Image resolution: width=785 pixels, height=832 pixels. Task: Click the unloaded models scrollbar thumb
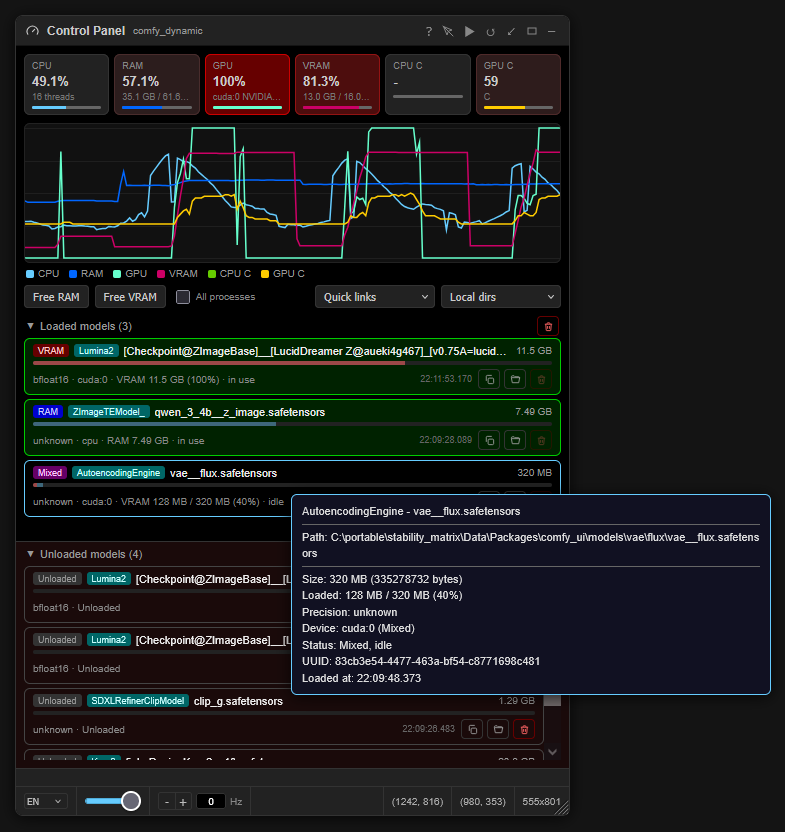(x=552, y=700)
